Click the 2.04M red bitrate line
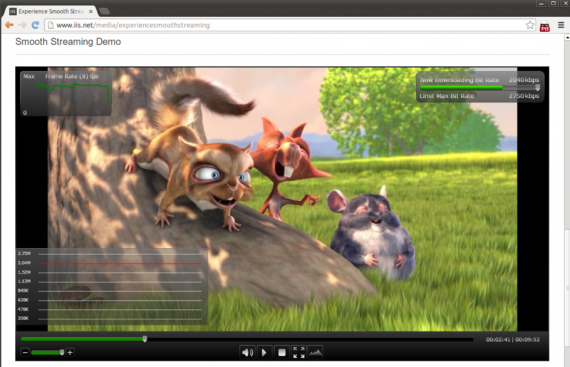 pyautogui.click(x=120, y=263)
